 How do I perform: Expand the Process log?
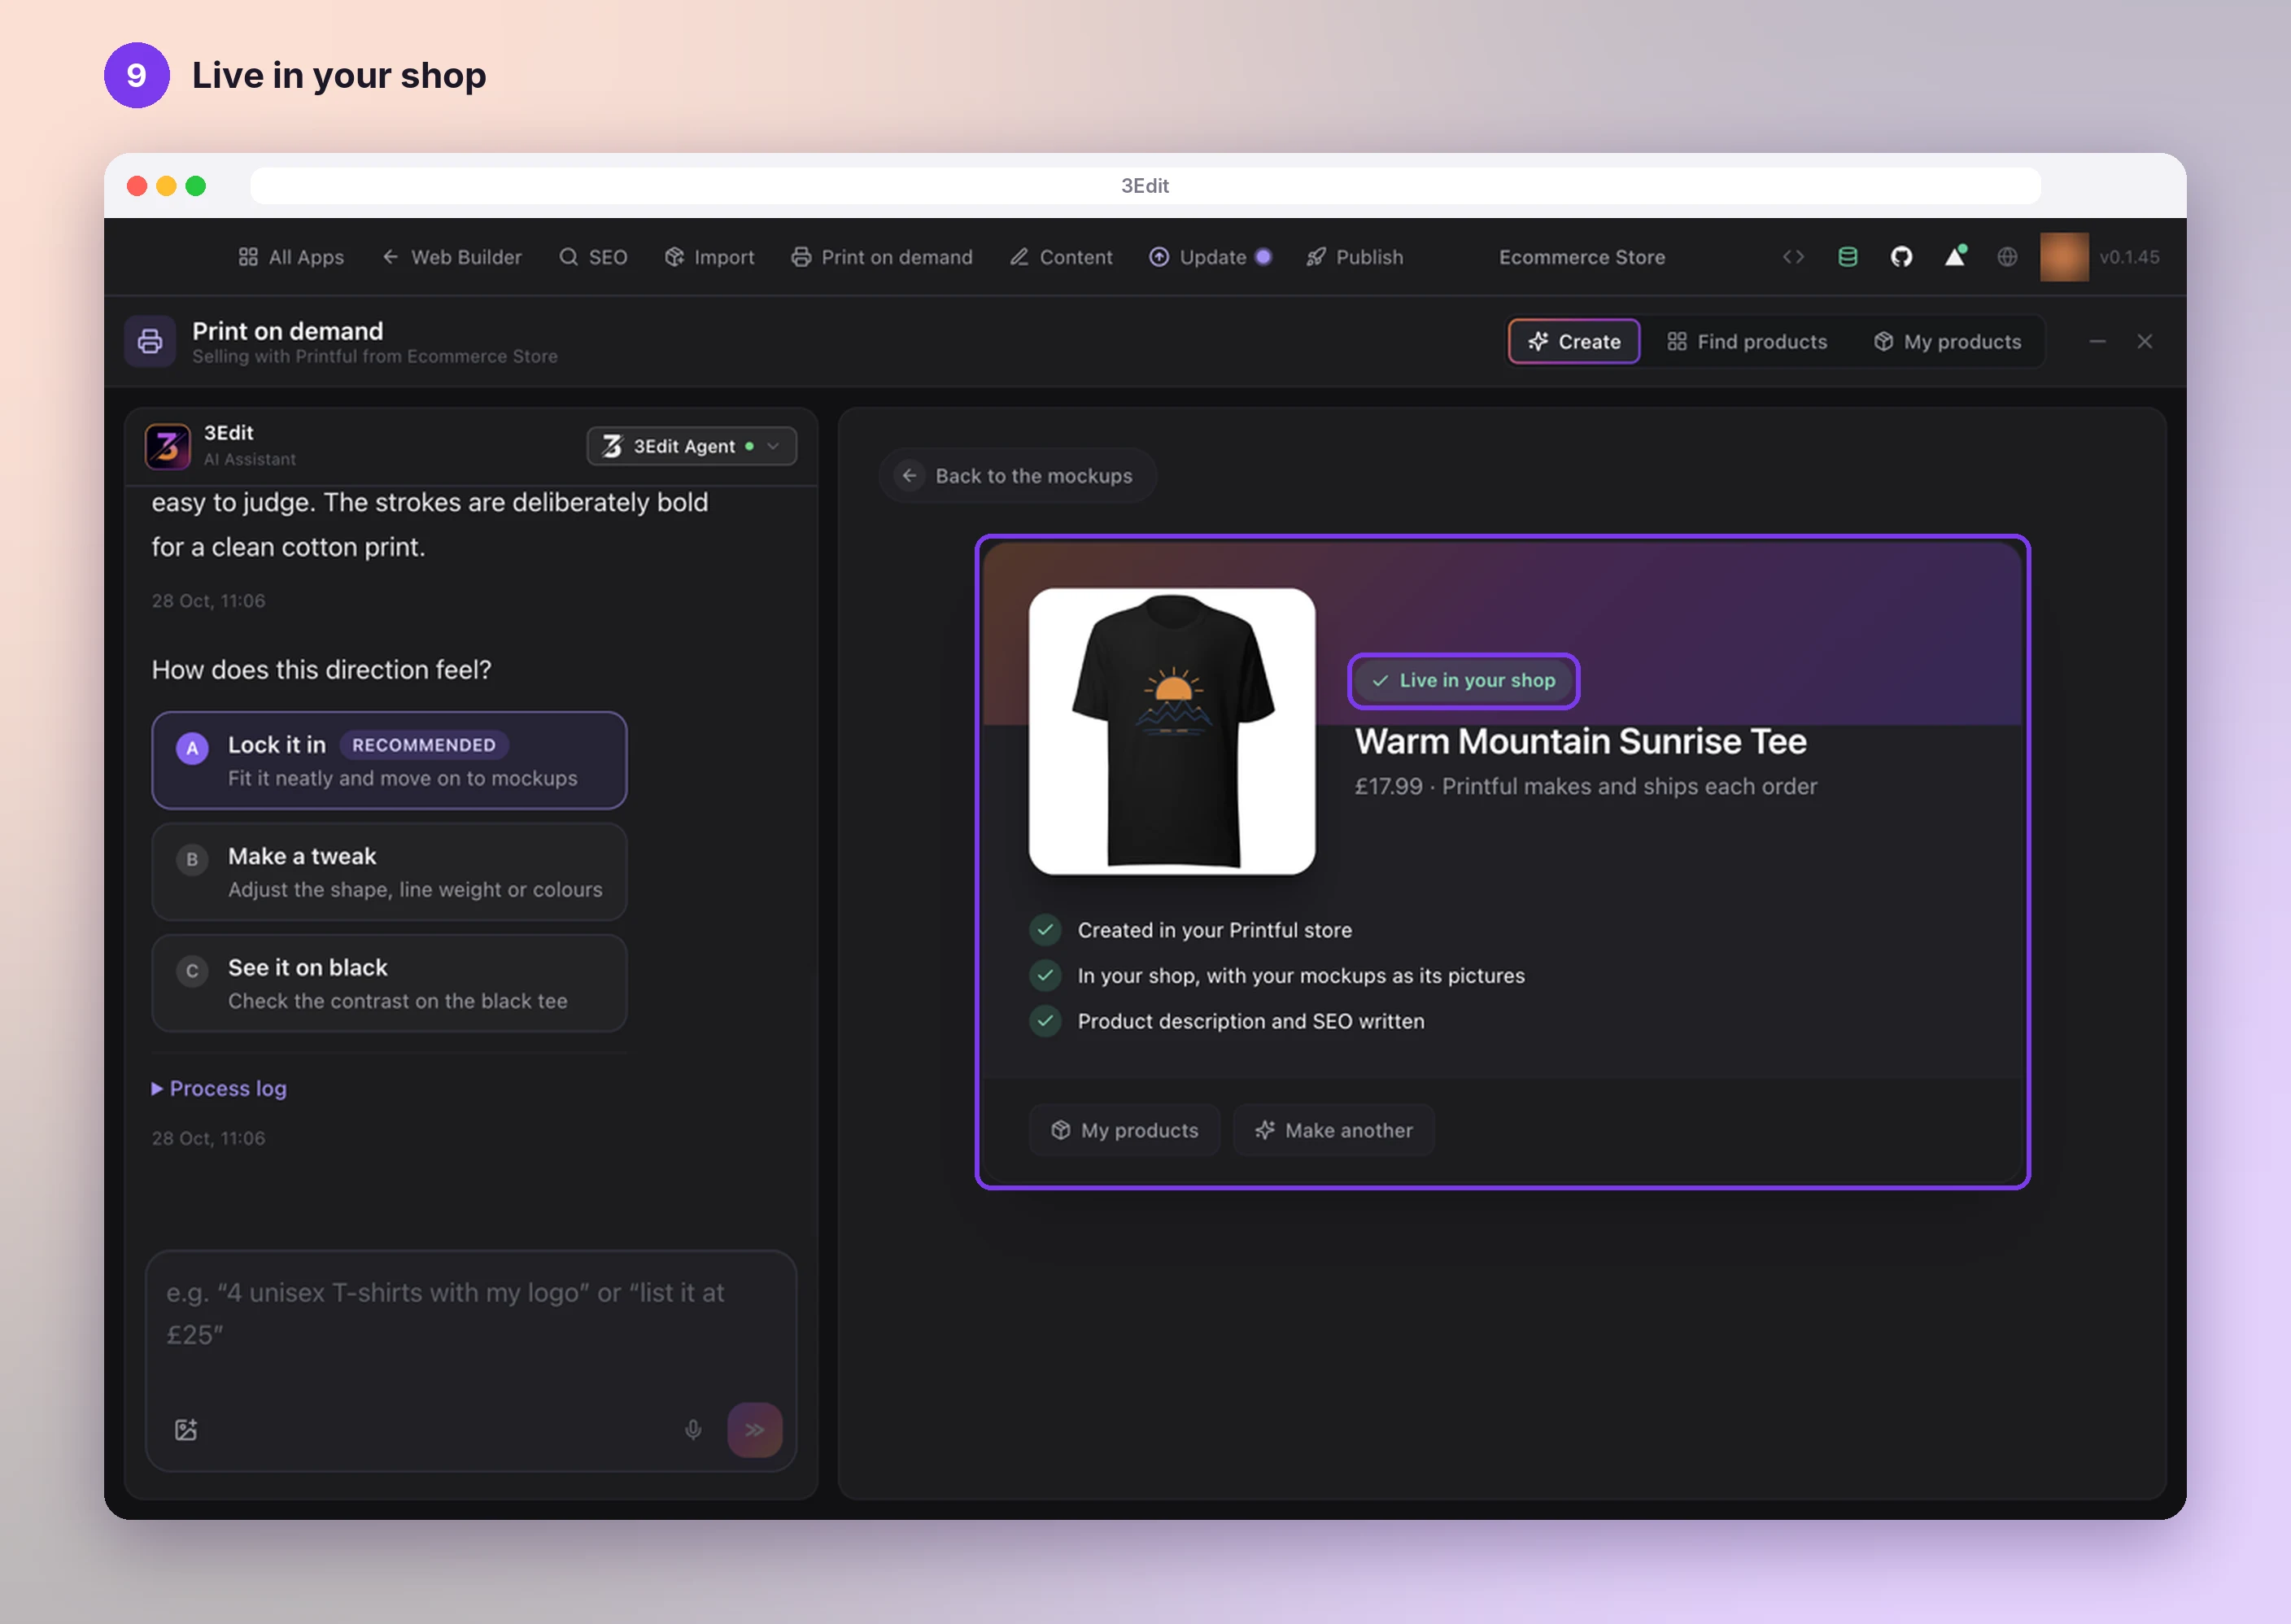click(x=219, y=1088)
